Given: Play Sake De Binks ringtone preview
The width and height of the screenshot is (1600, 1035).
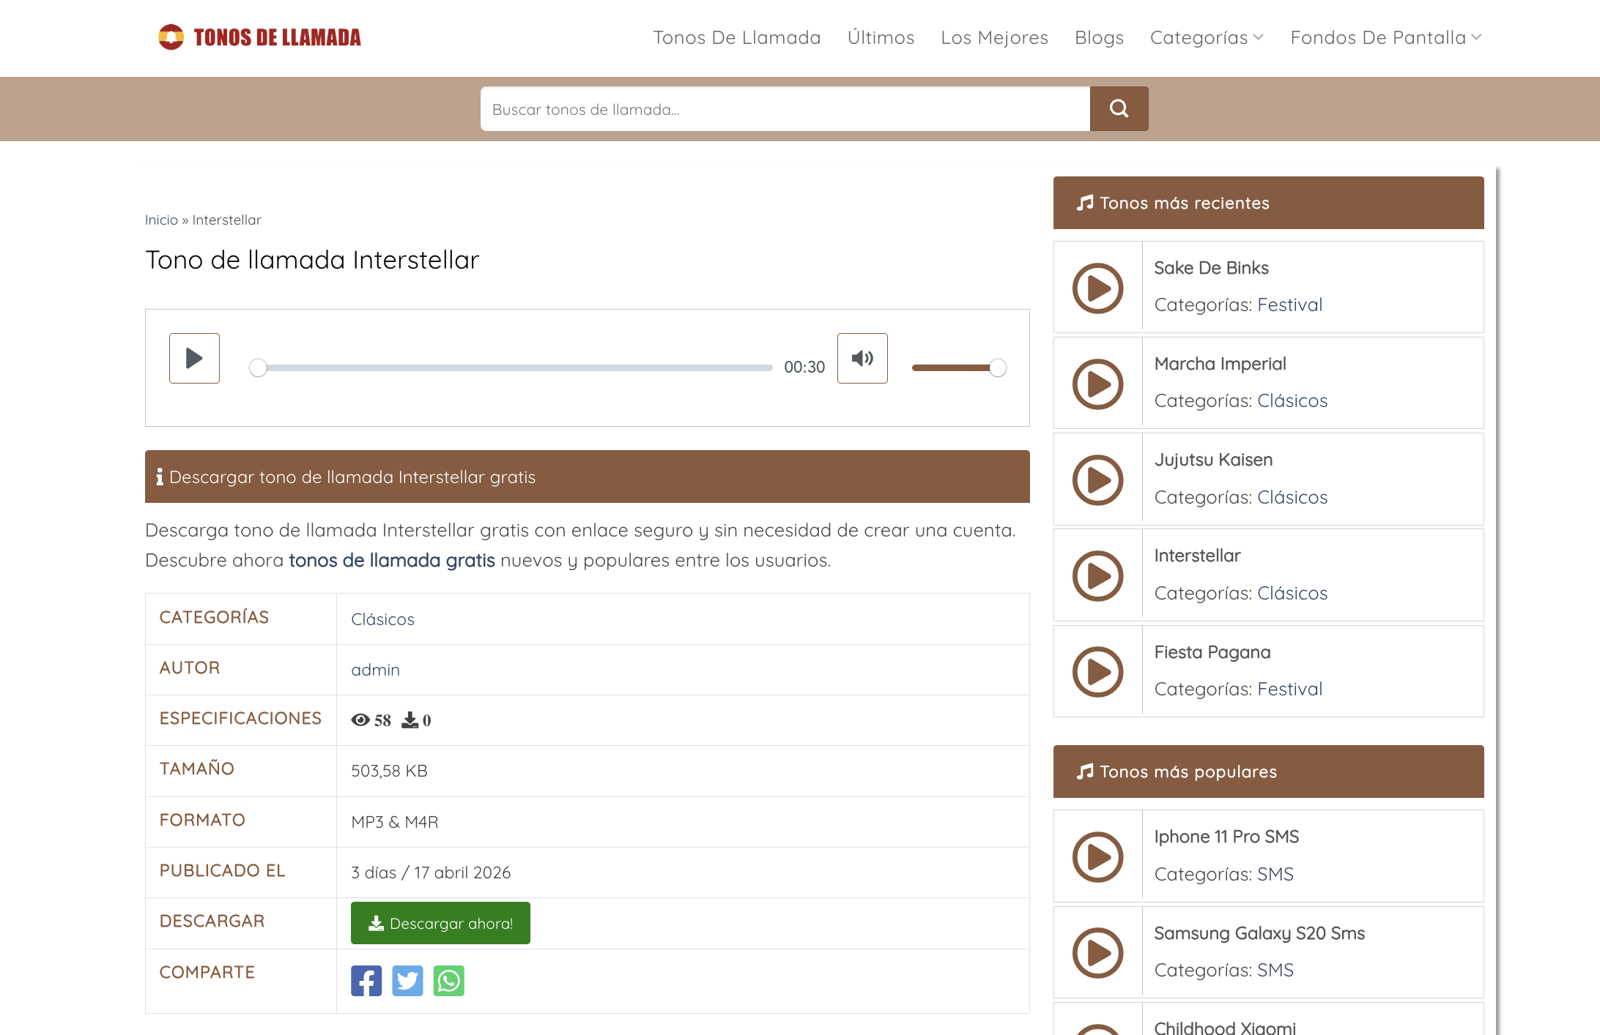Looking at the screenshot, I should click(1098, 288).
